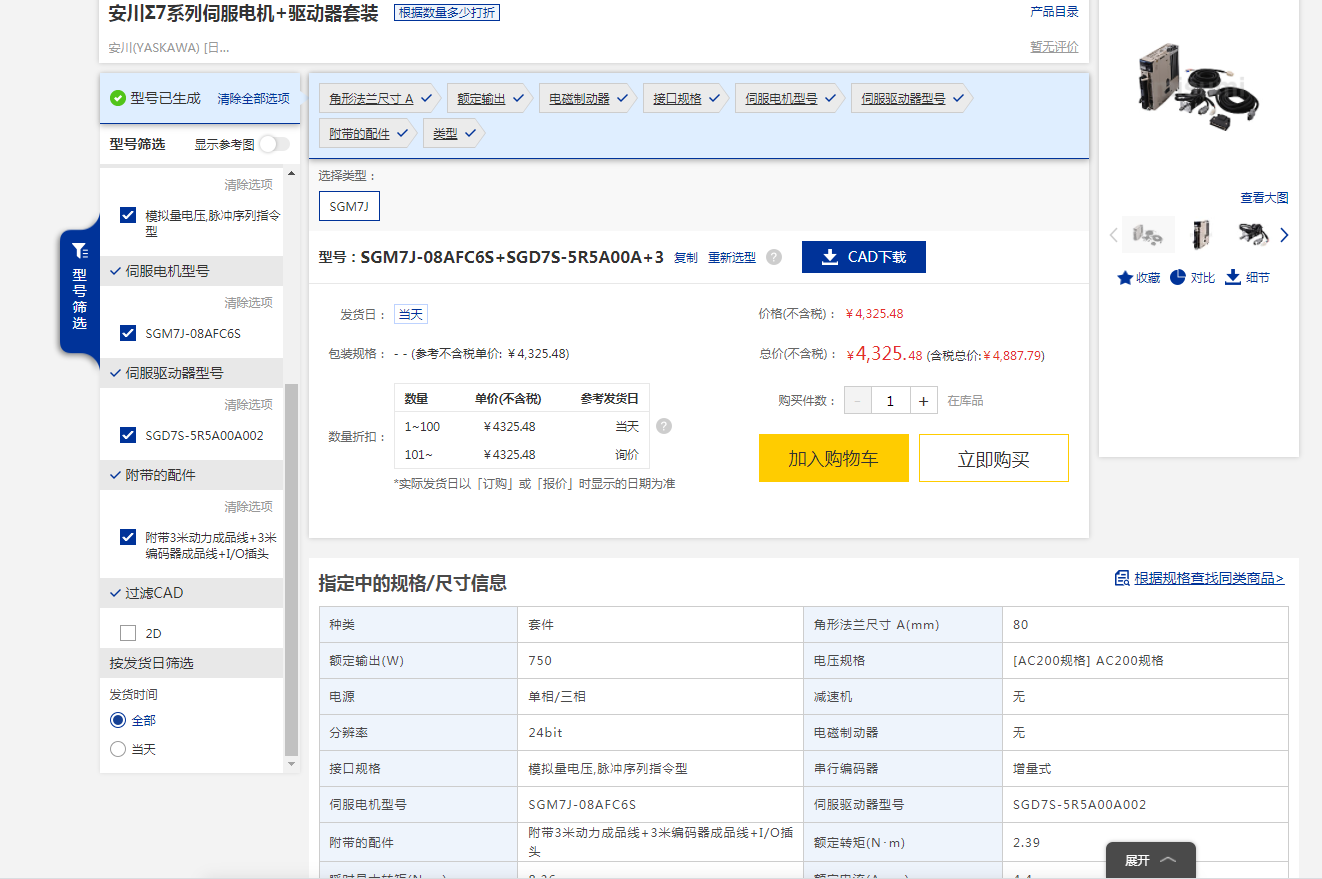Check the 2D CAD filter checkbox

pyautogui.click(x=128, y=633)
